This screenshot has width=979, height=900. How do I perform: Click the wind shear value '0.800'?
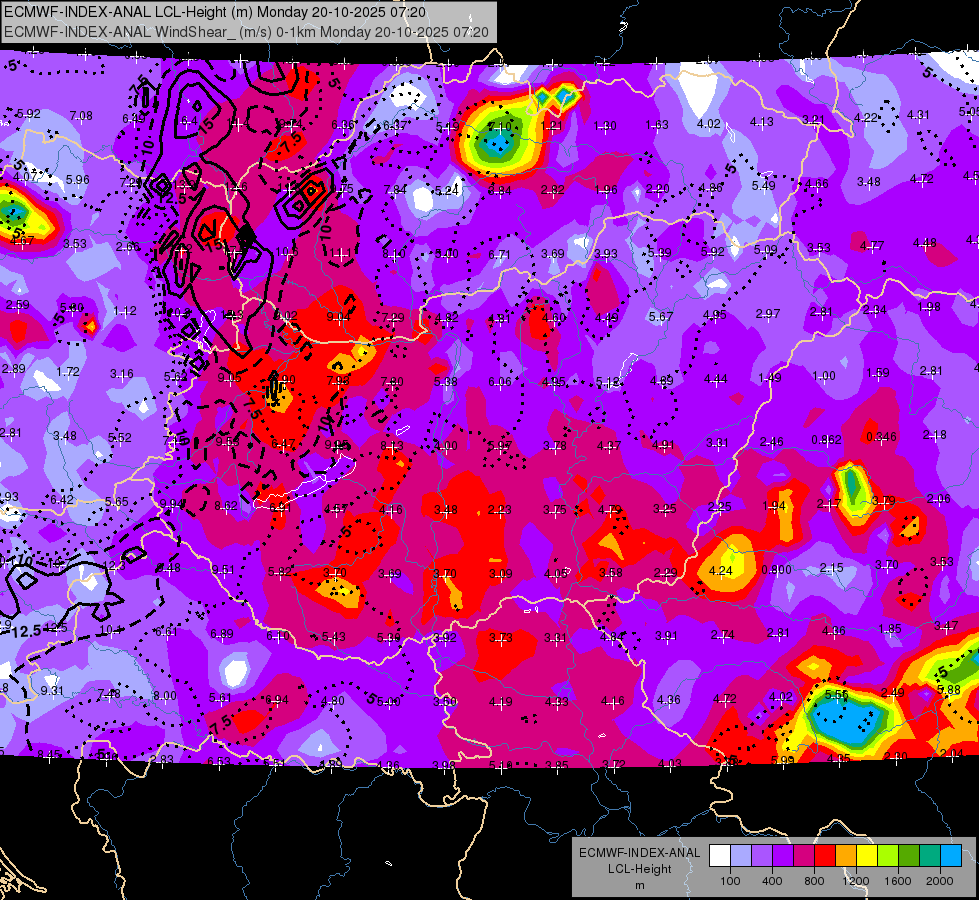pos(776,570)
